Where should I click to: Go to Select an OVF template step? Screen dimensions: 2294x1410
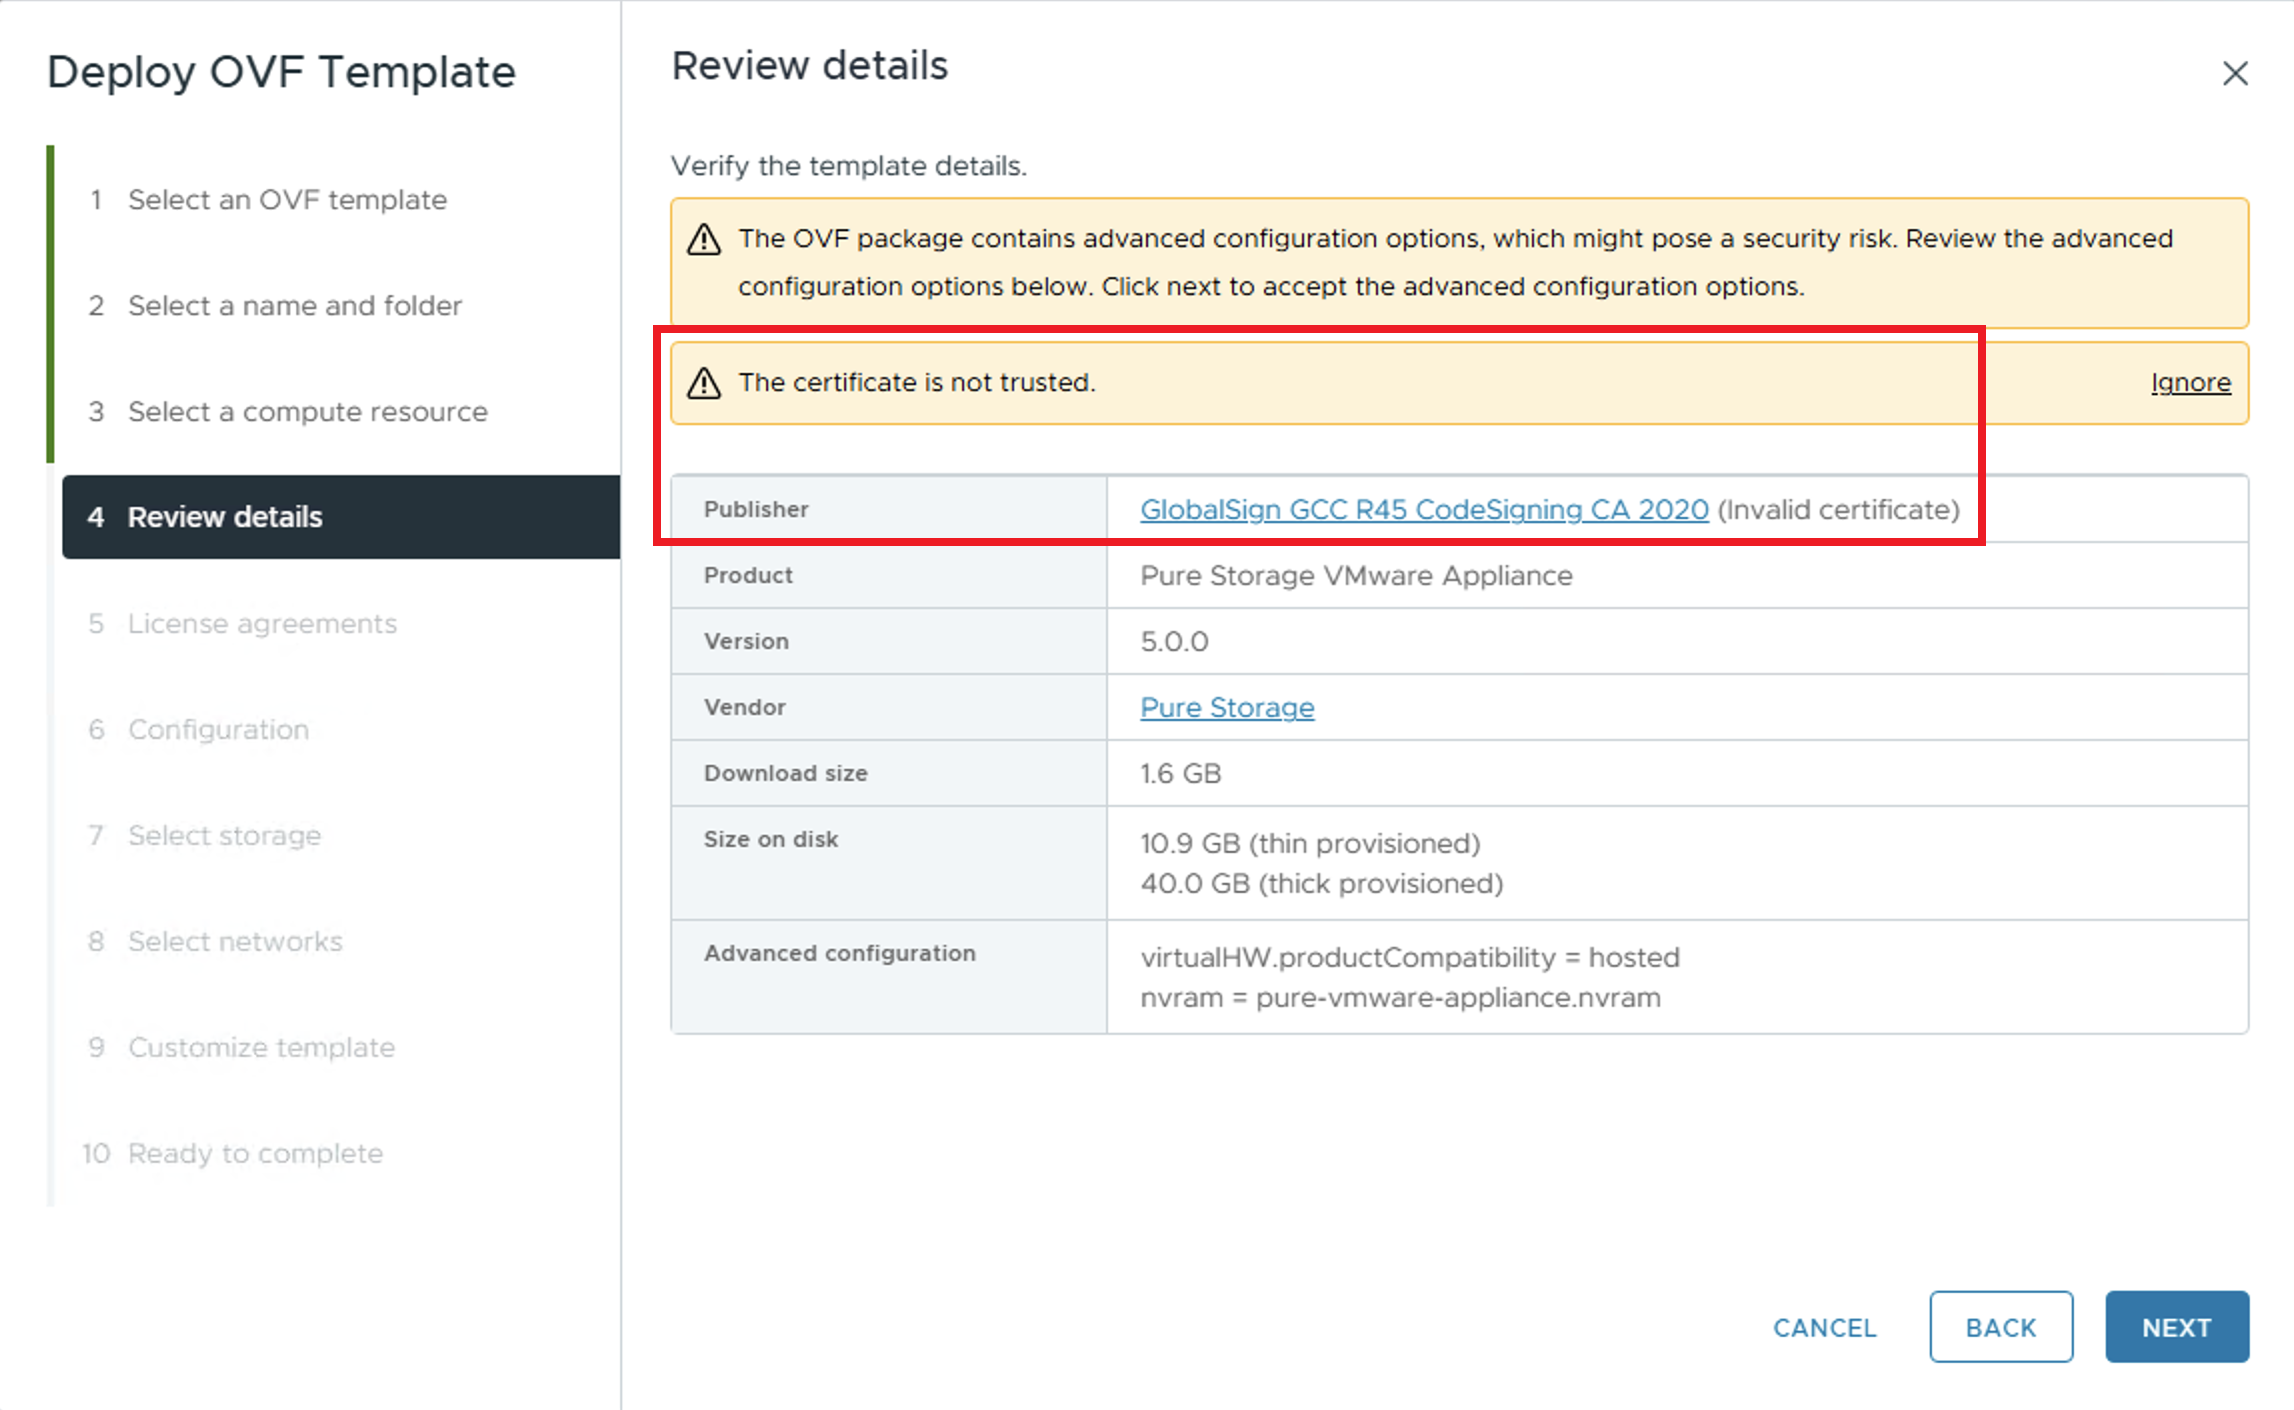coord(286,199)
